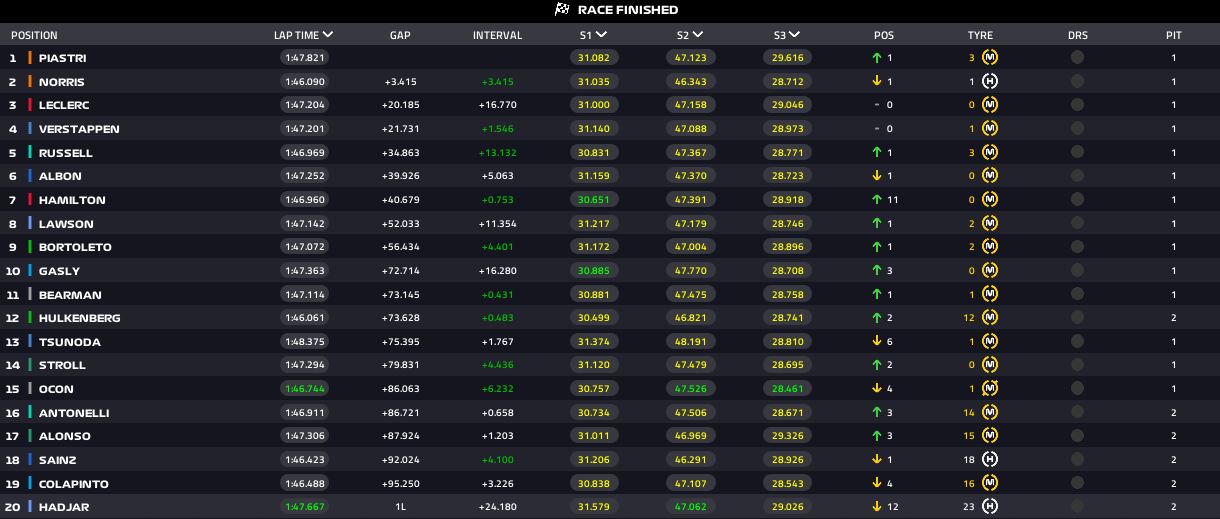Screen dimensions: 1220x519
Task: Open the Lap Time column dropdown
Action: click(328, 35)
